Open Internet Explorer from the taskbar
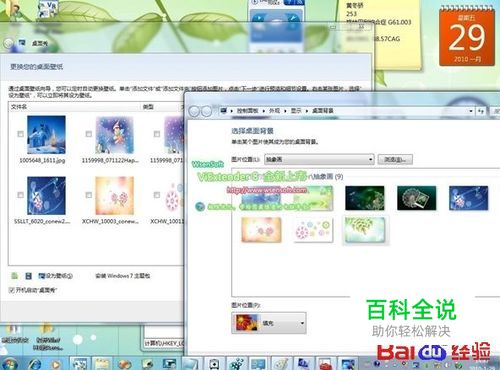This screenshot has height=370, width=500. [35, 365]
